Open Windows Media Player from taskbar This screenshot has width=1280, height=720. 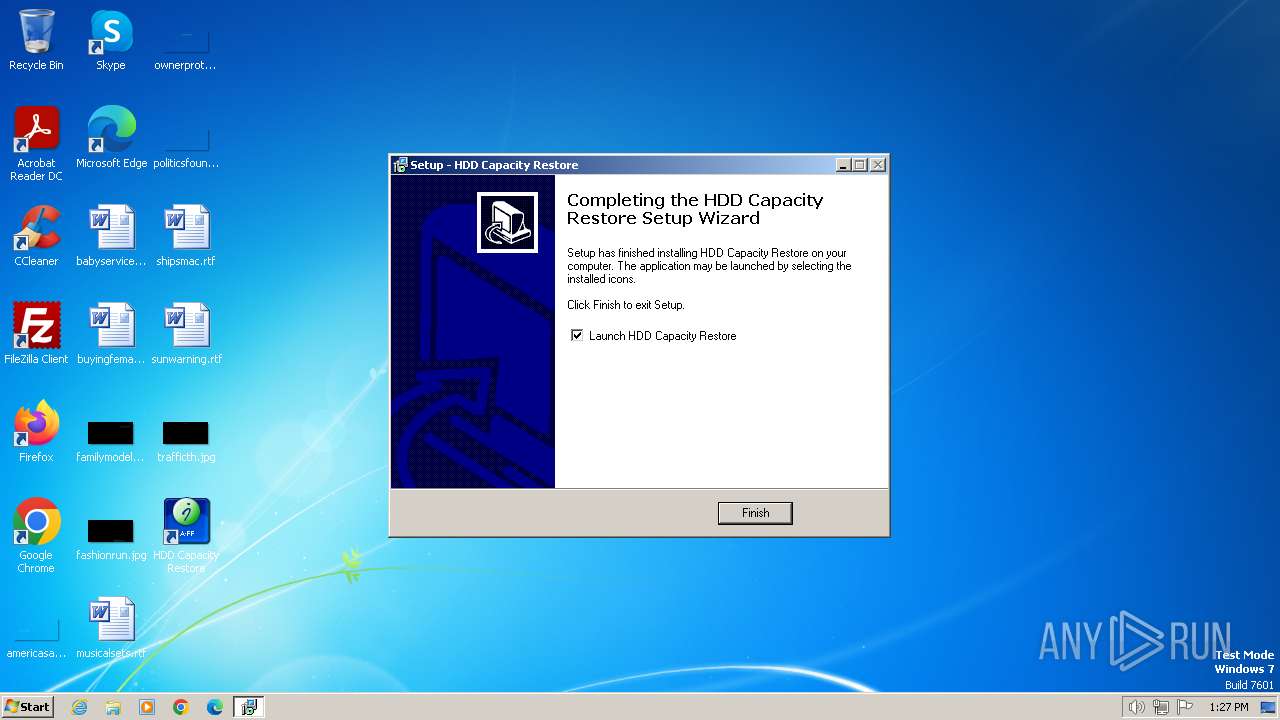click(x=147, y=707)
